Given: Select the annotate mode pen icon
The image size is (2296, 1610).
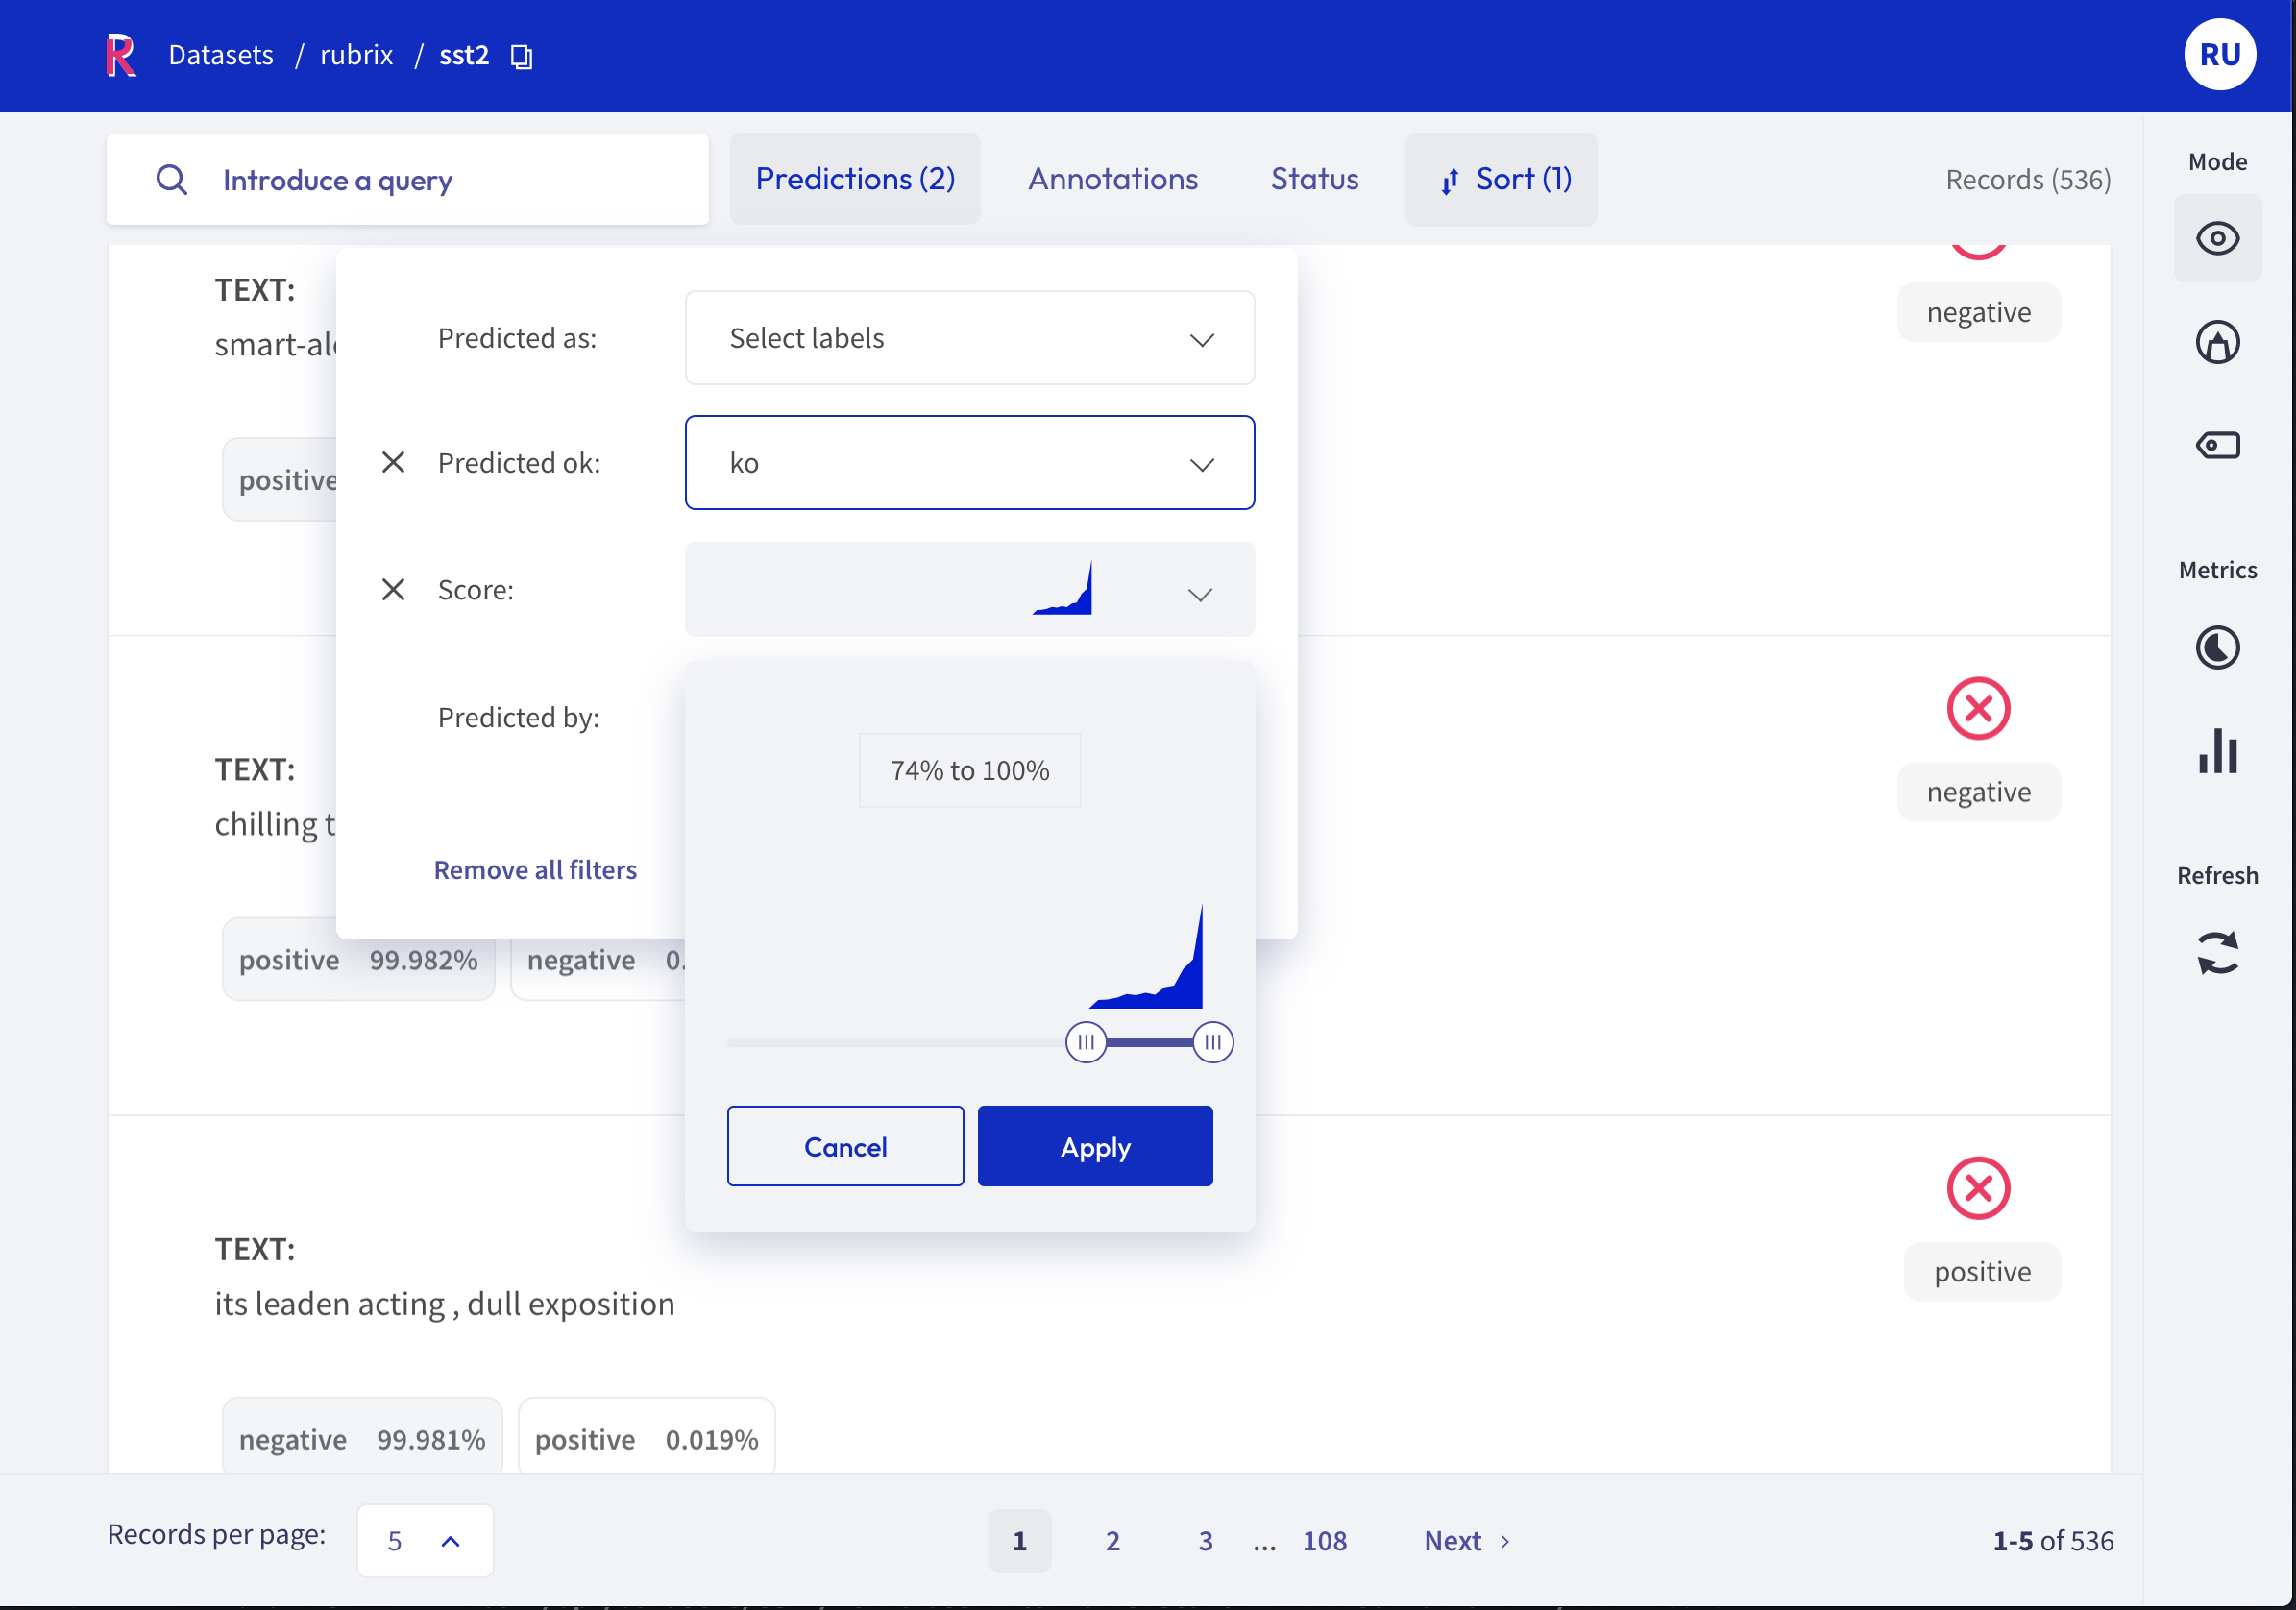Looking at the screenshot, I should [2216, 342].
